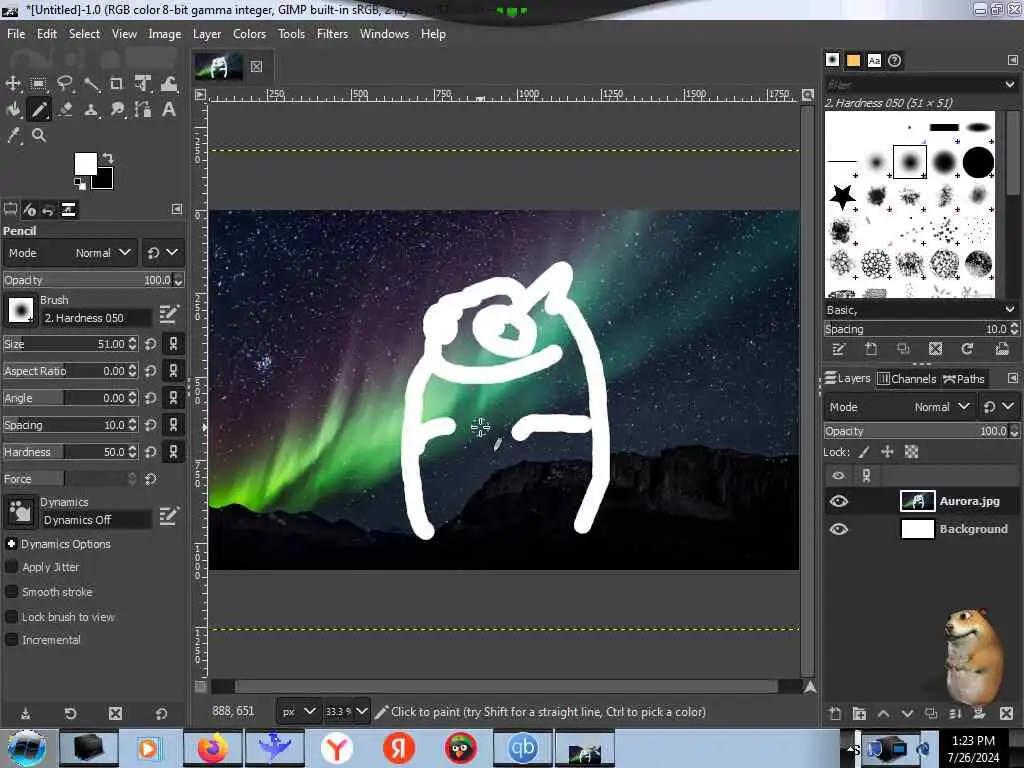Screen dimensions: 1024x768
Task: Restore tool options to defaults
Action: pos(161,713)
